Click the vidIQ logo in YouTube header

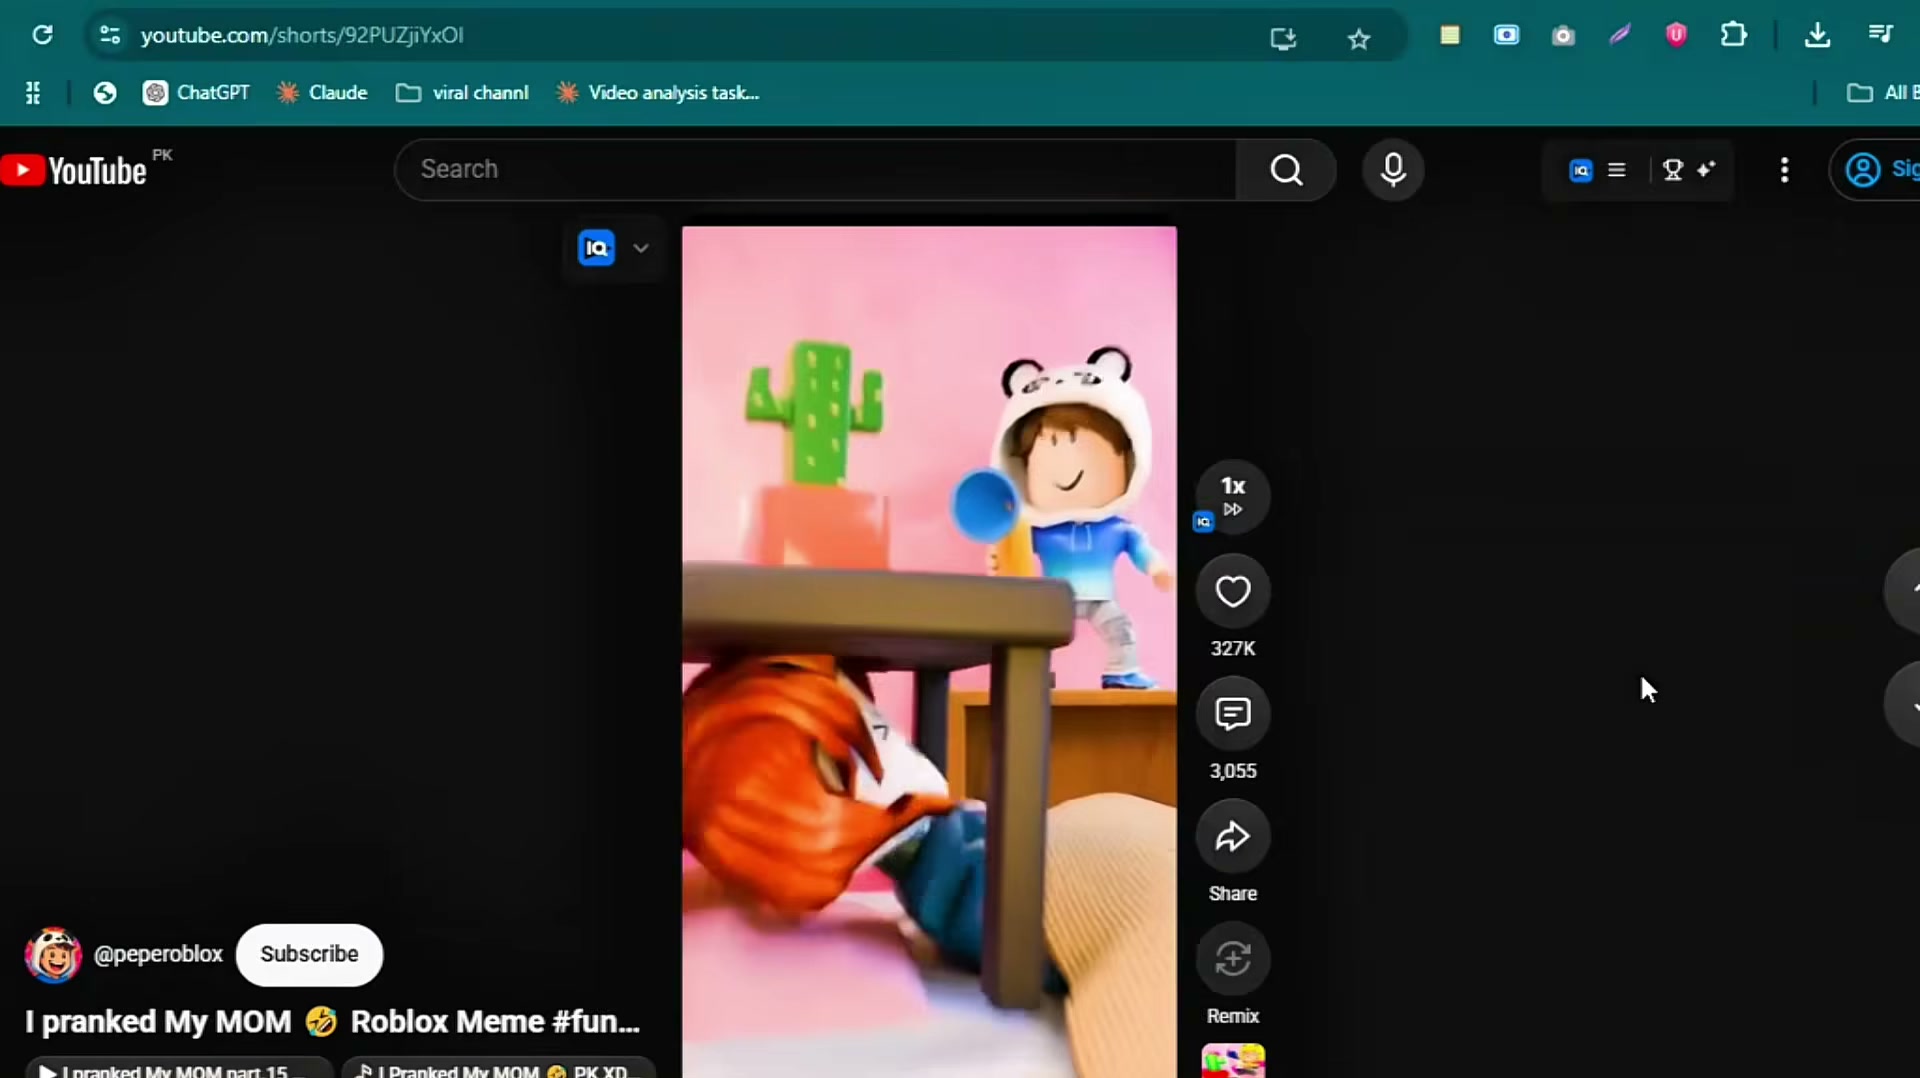[1581, 171]
